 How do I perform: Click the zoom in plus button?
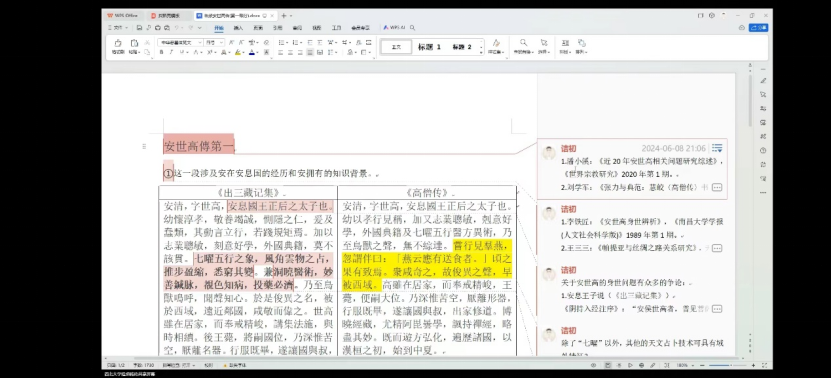tap(753, 365)
